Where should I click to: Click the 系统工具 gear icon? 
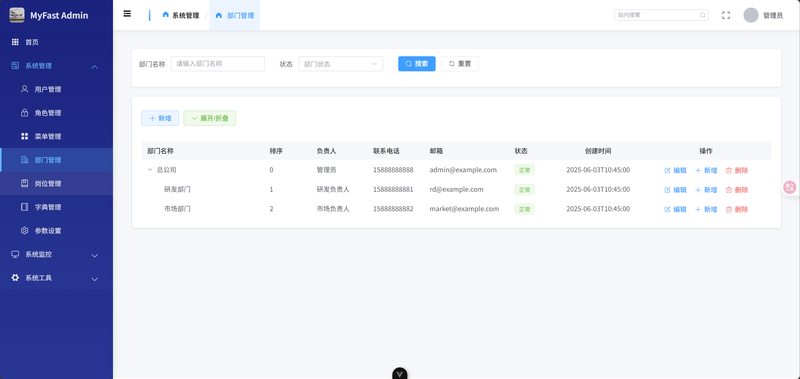[15, 278]
